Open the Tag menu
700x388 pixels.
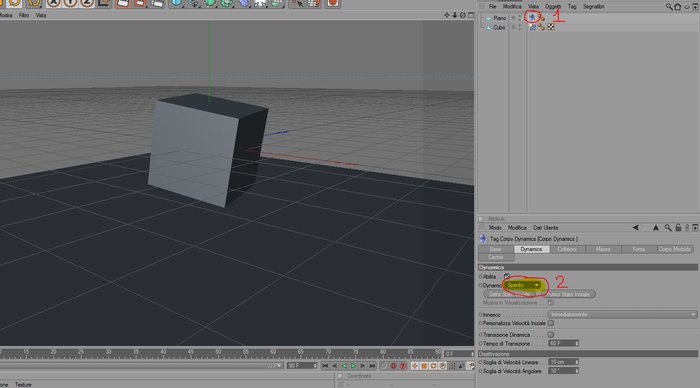pos(572,7)
